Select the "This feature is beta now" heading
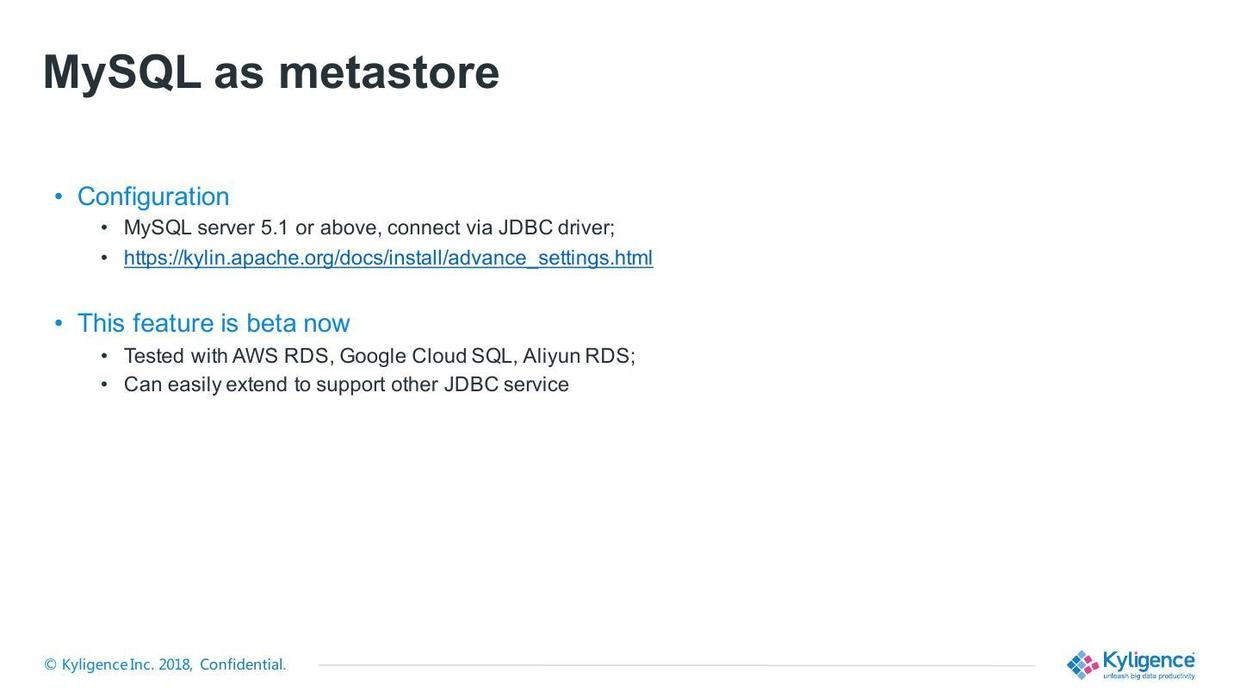Screen dimensions: 1240x698 [x=213, y=323]
